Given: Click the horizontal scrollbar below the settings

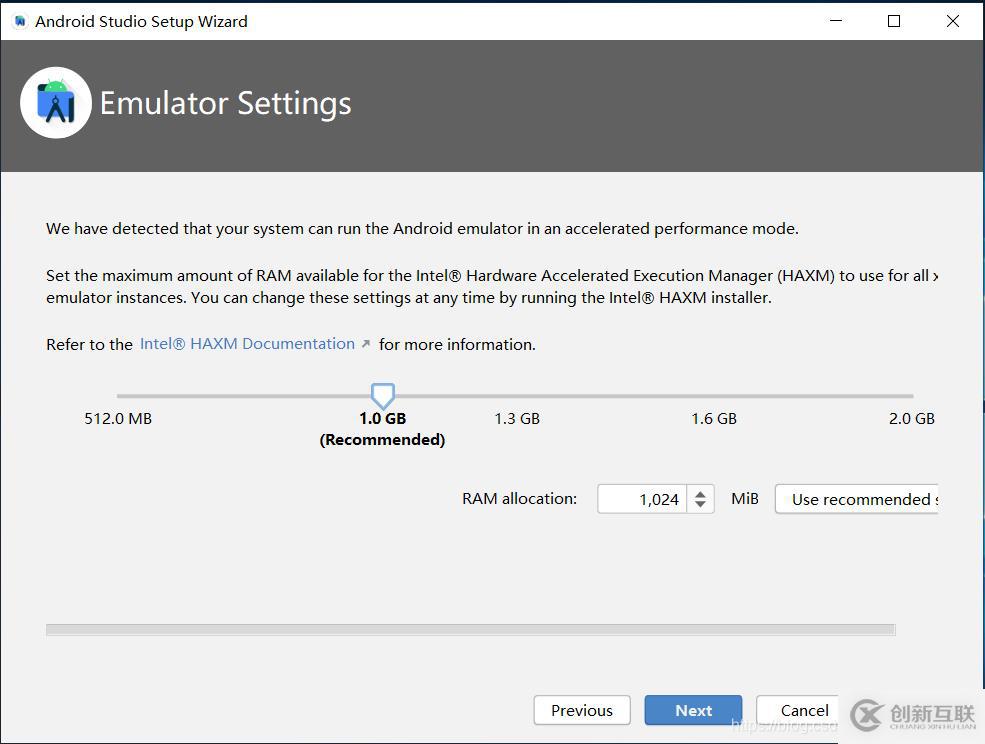Looking at the screenshot, I should click(x=470, y=630).
